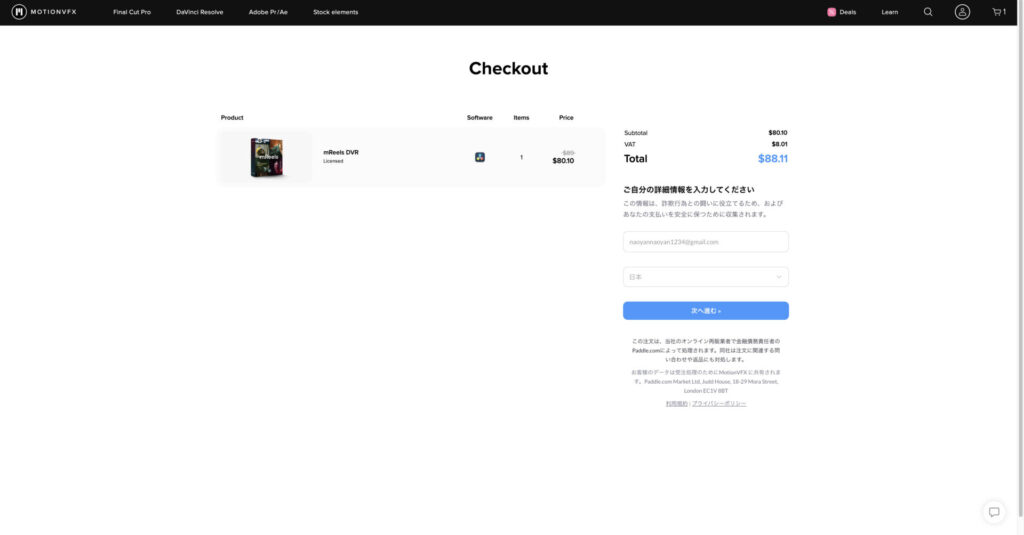The height and width of the screenshot is (535, 1024).
Task: Click the Software column header
Action: (479, 118)
